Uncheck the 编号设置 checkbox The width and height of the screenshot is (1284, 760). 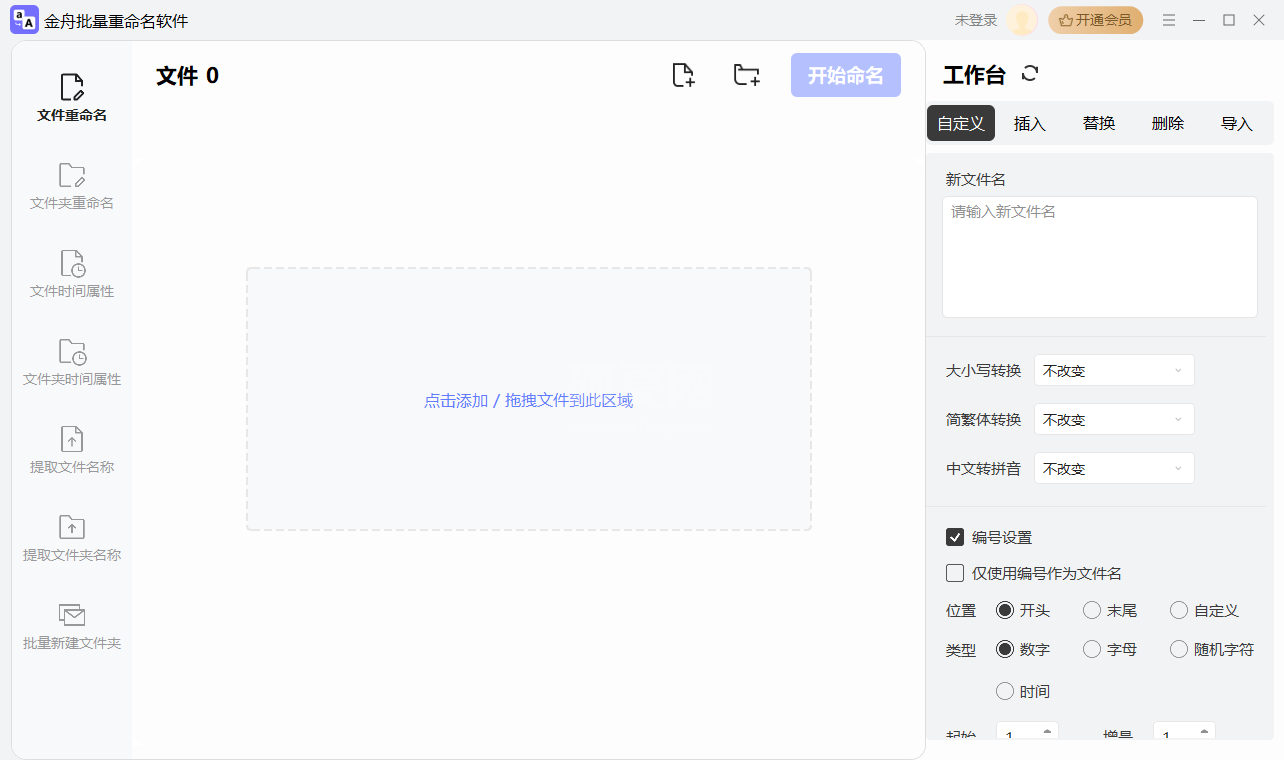coord(955,537)
